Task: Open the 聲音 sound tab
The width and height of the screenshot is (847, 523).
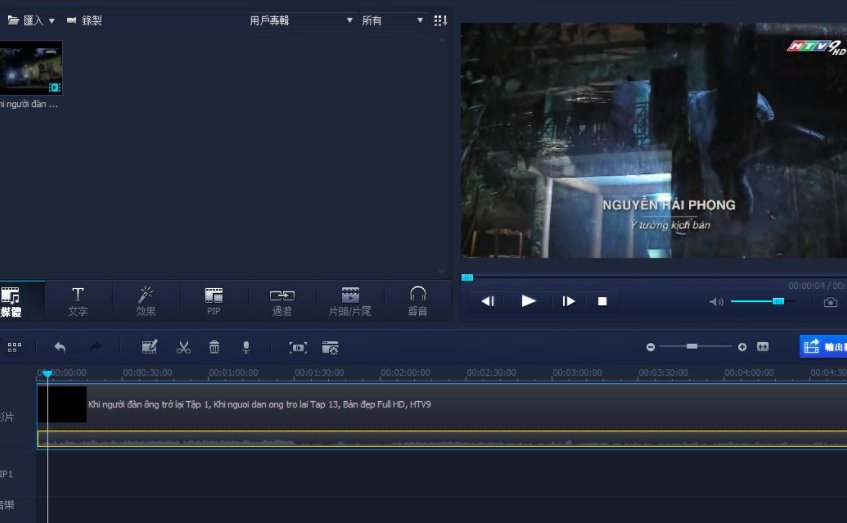Action: click(418, 301)
